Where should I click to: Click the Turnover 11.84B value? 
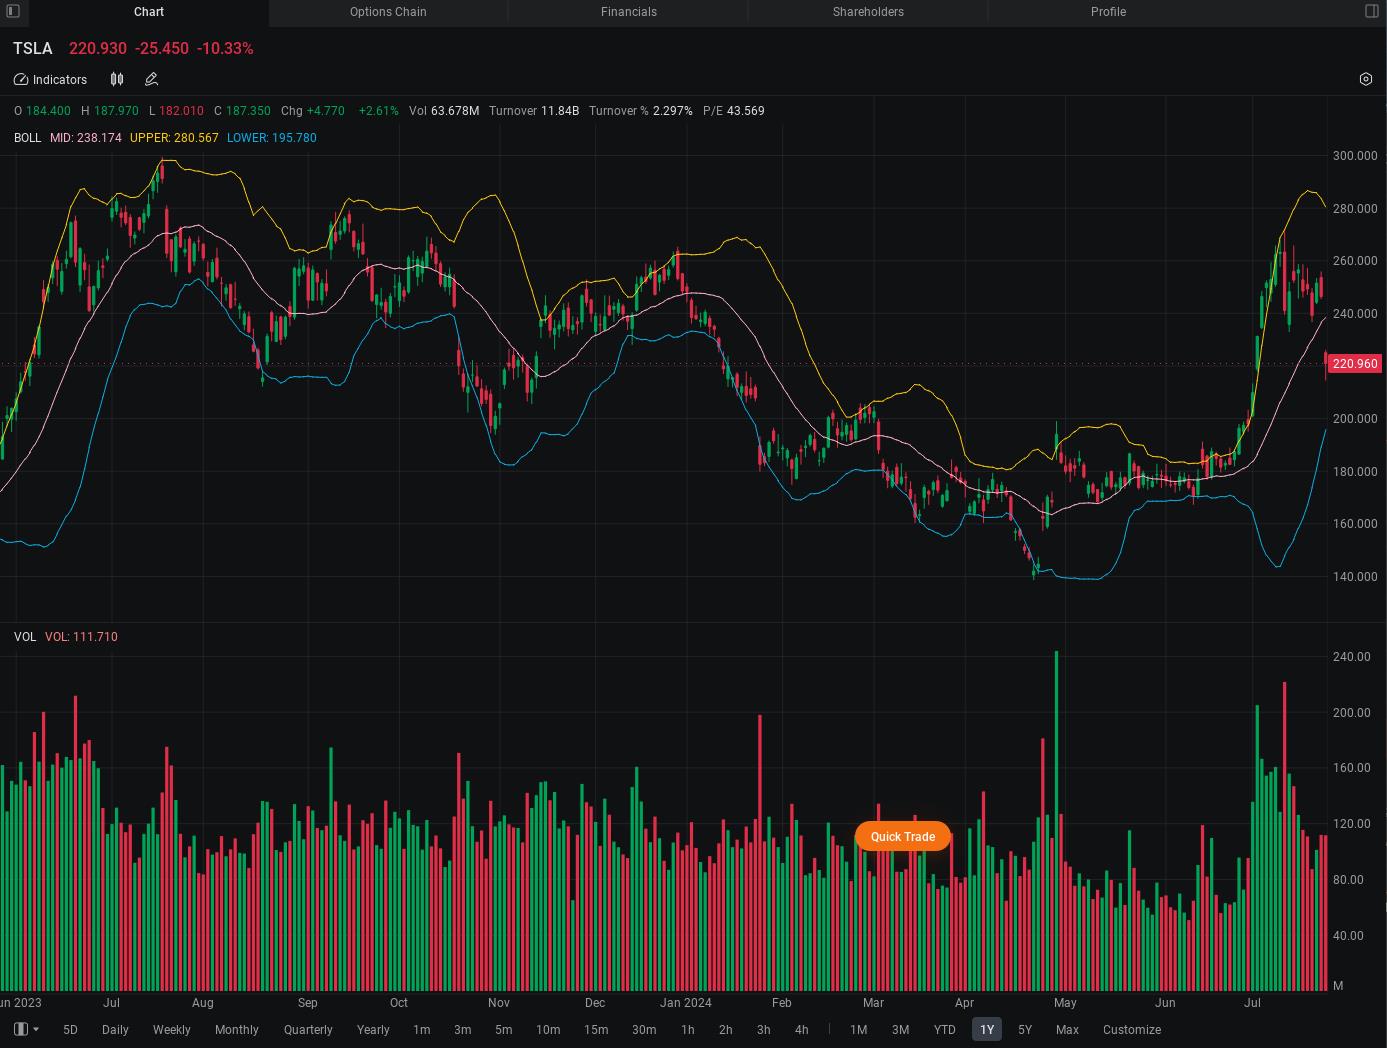[534, 111]
